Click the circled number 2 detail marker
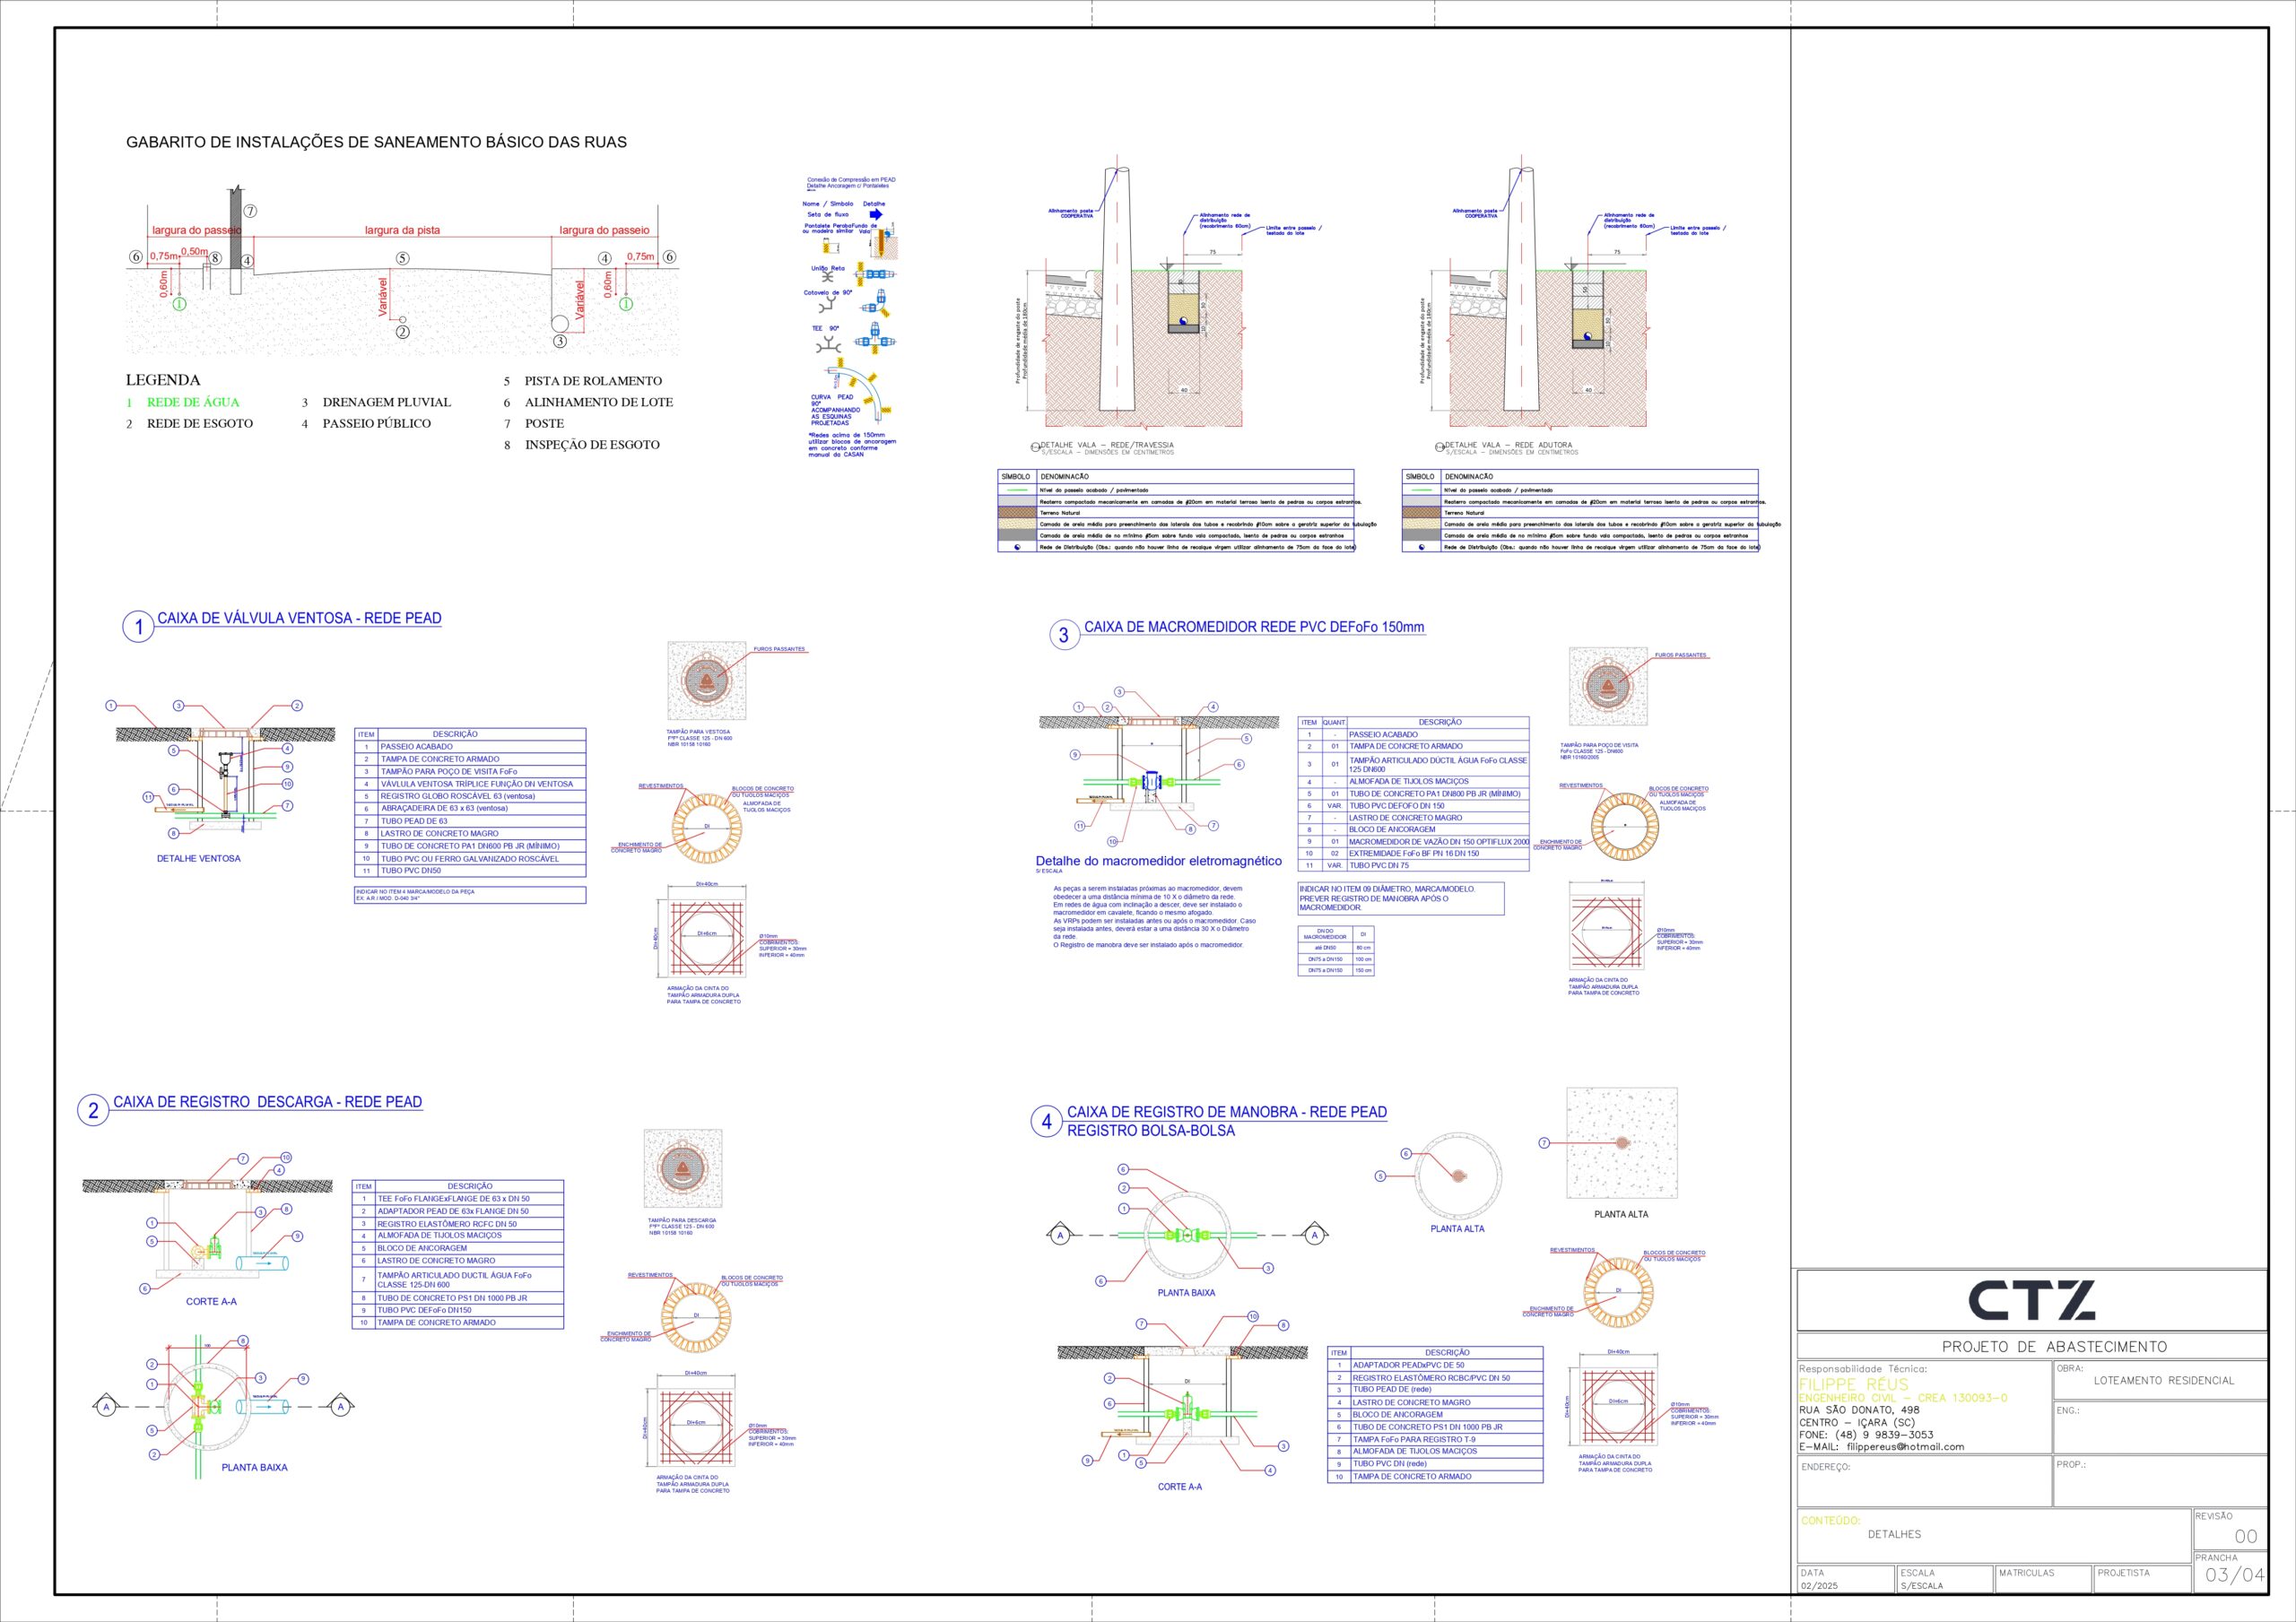This screenshot has width=2296, height=1622. (x=93, y=1110)
